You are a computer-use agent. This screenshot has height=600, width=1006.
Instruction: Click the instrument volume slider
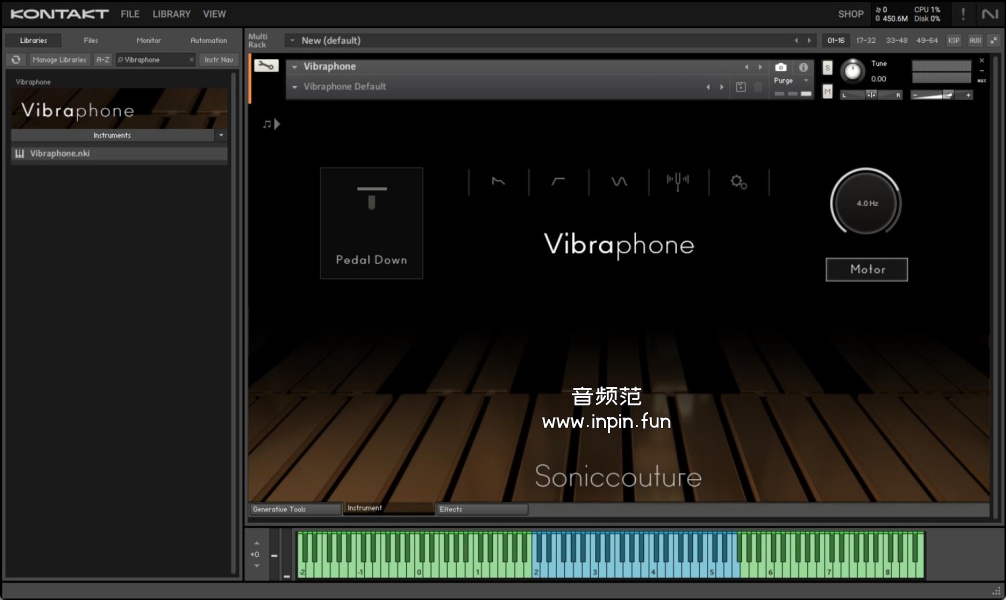pyautogui.click(x=941, y=95)
